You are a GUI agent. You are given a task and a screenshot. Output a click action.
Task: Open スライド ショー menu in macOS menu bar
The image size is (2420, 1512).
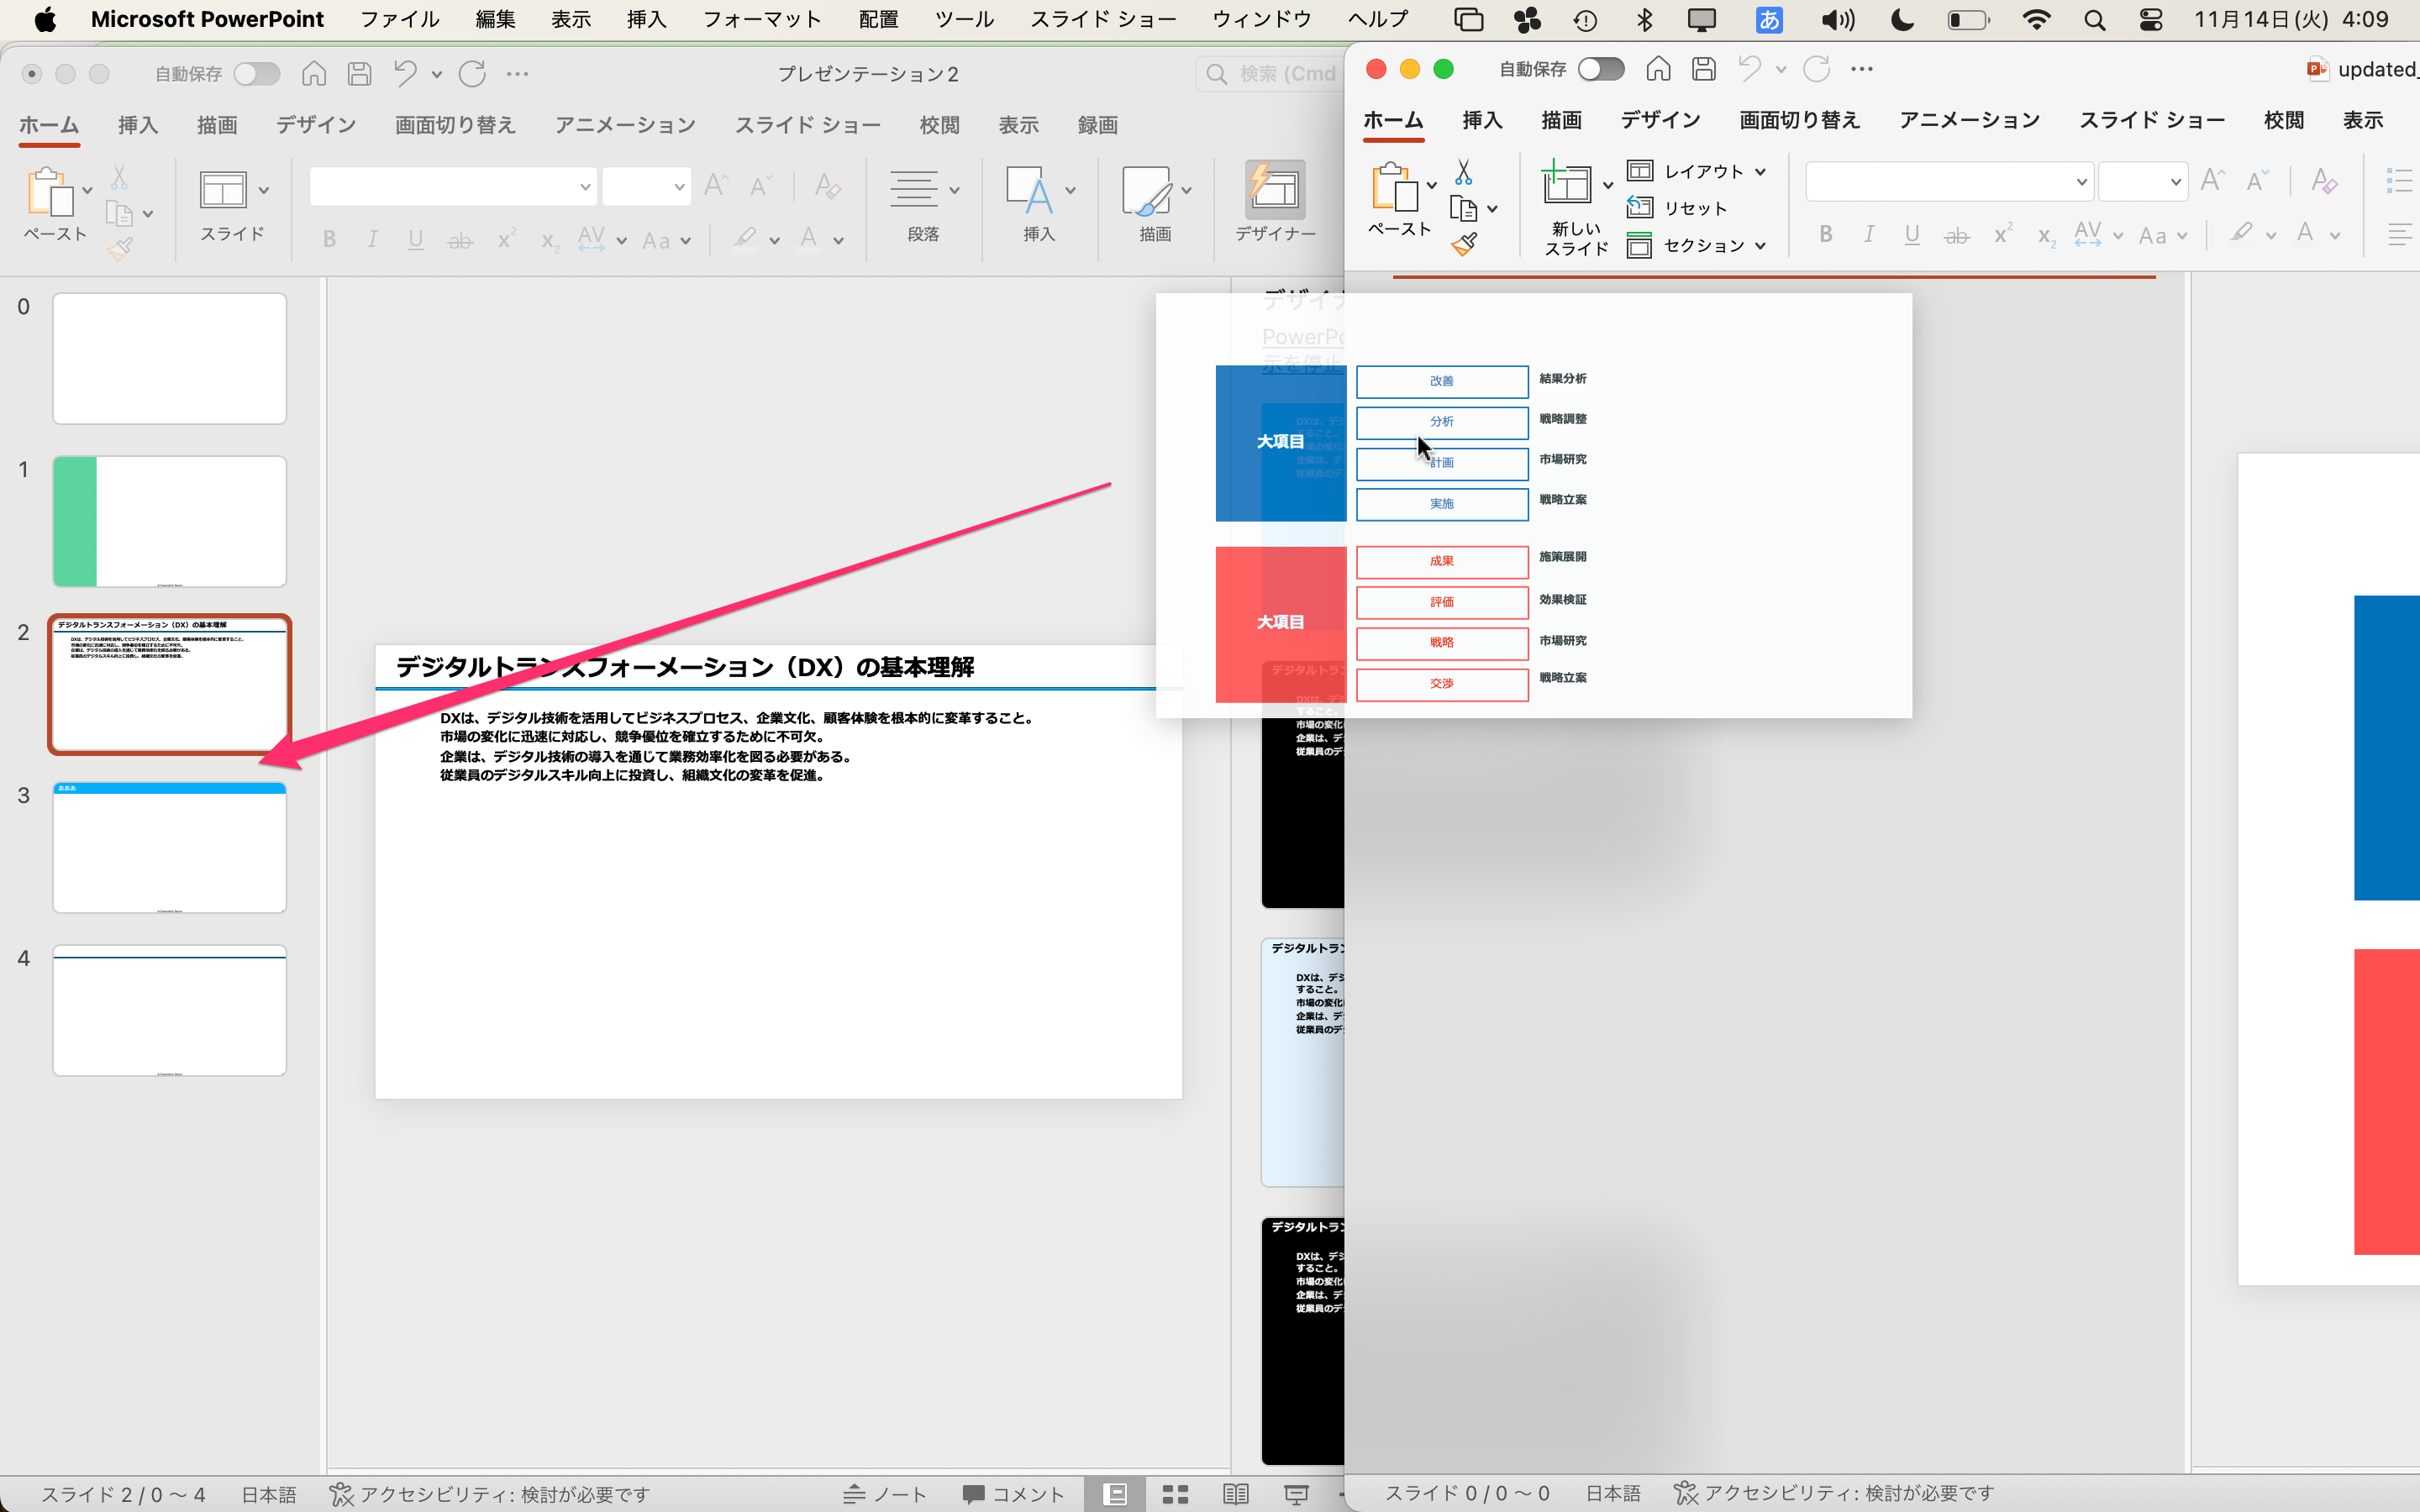(x=1103, y=20)
